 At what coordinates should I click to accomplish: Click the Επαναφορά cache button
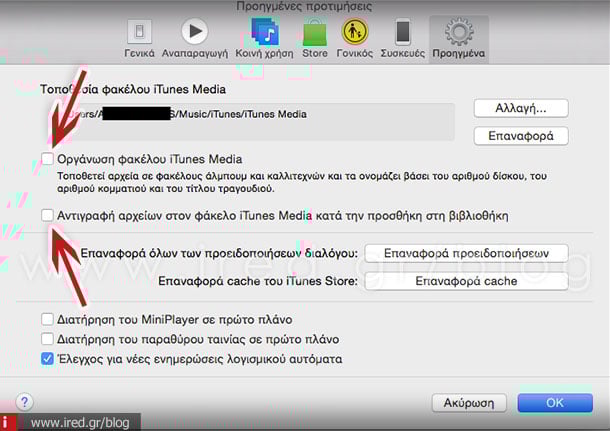click(x=466, y=281)
